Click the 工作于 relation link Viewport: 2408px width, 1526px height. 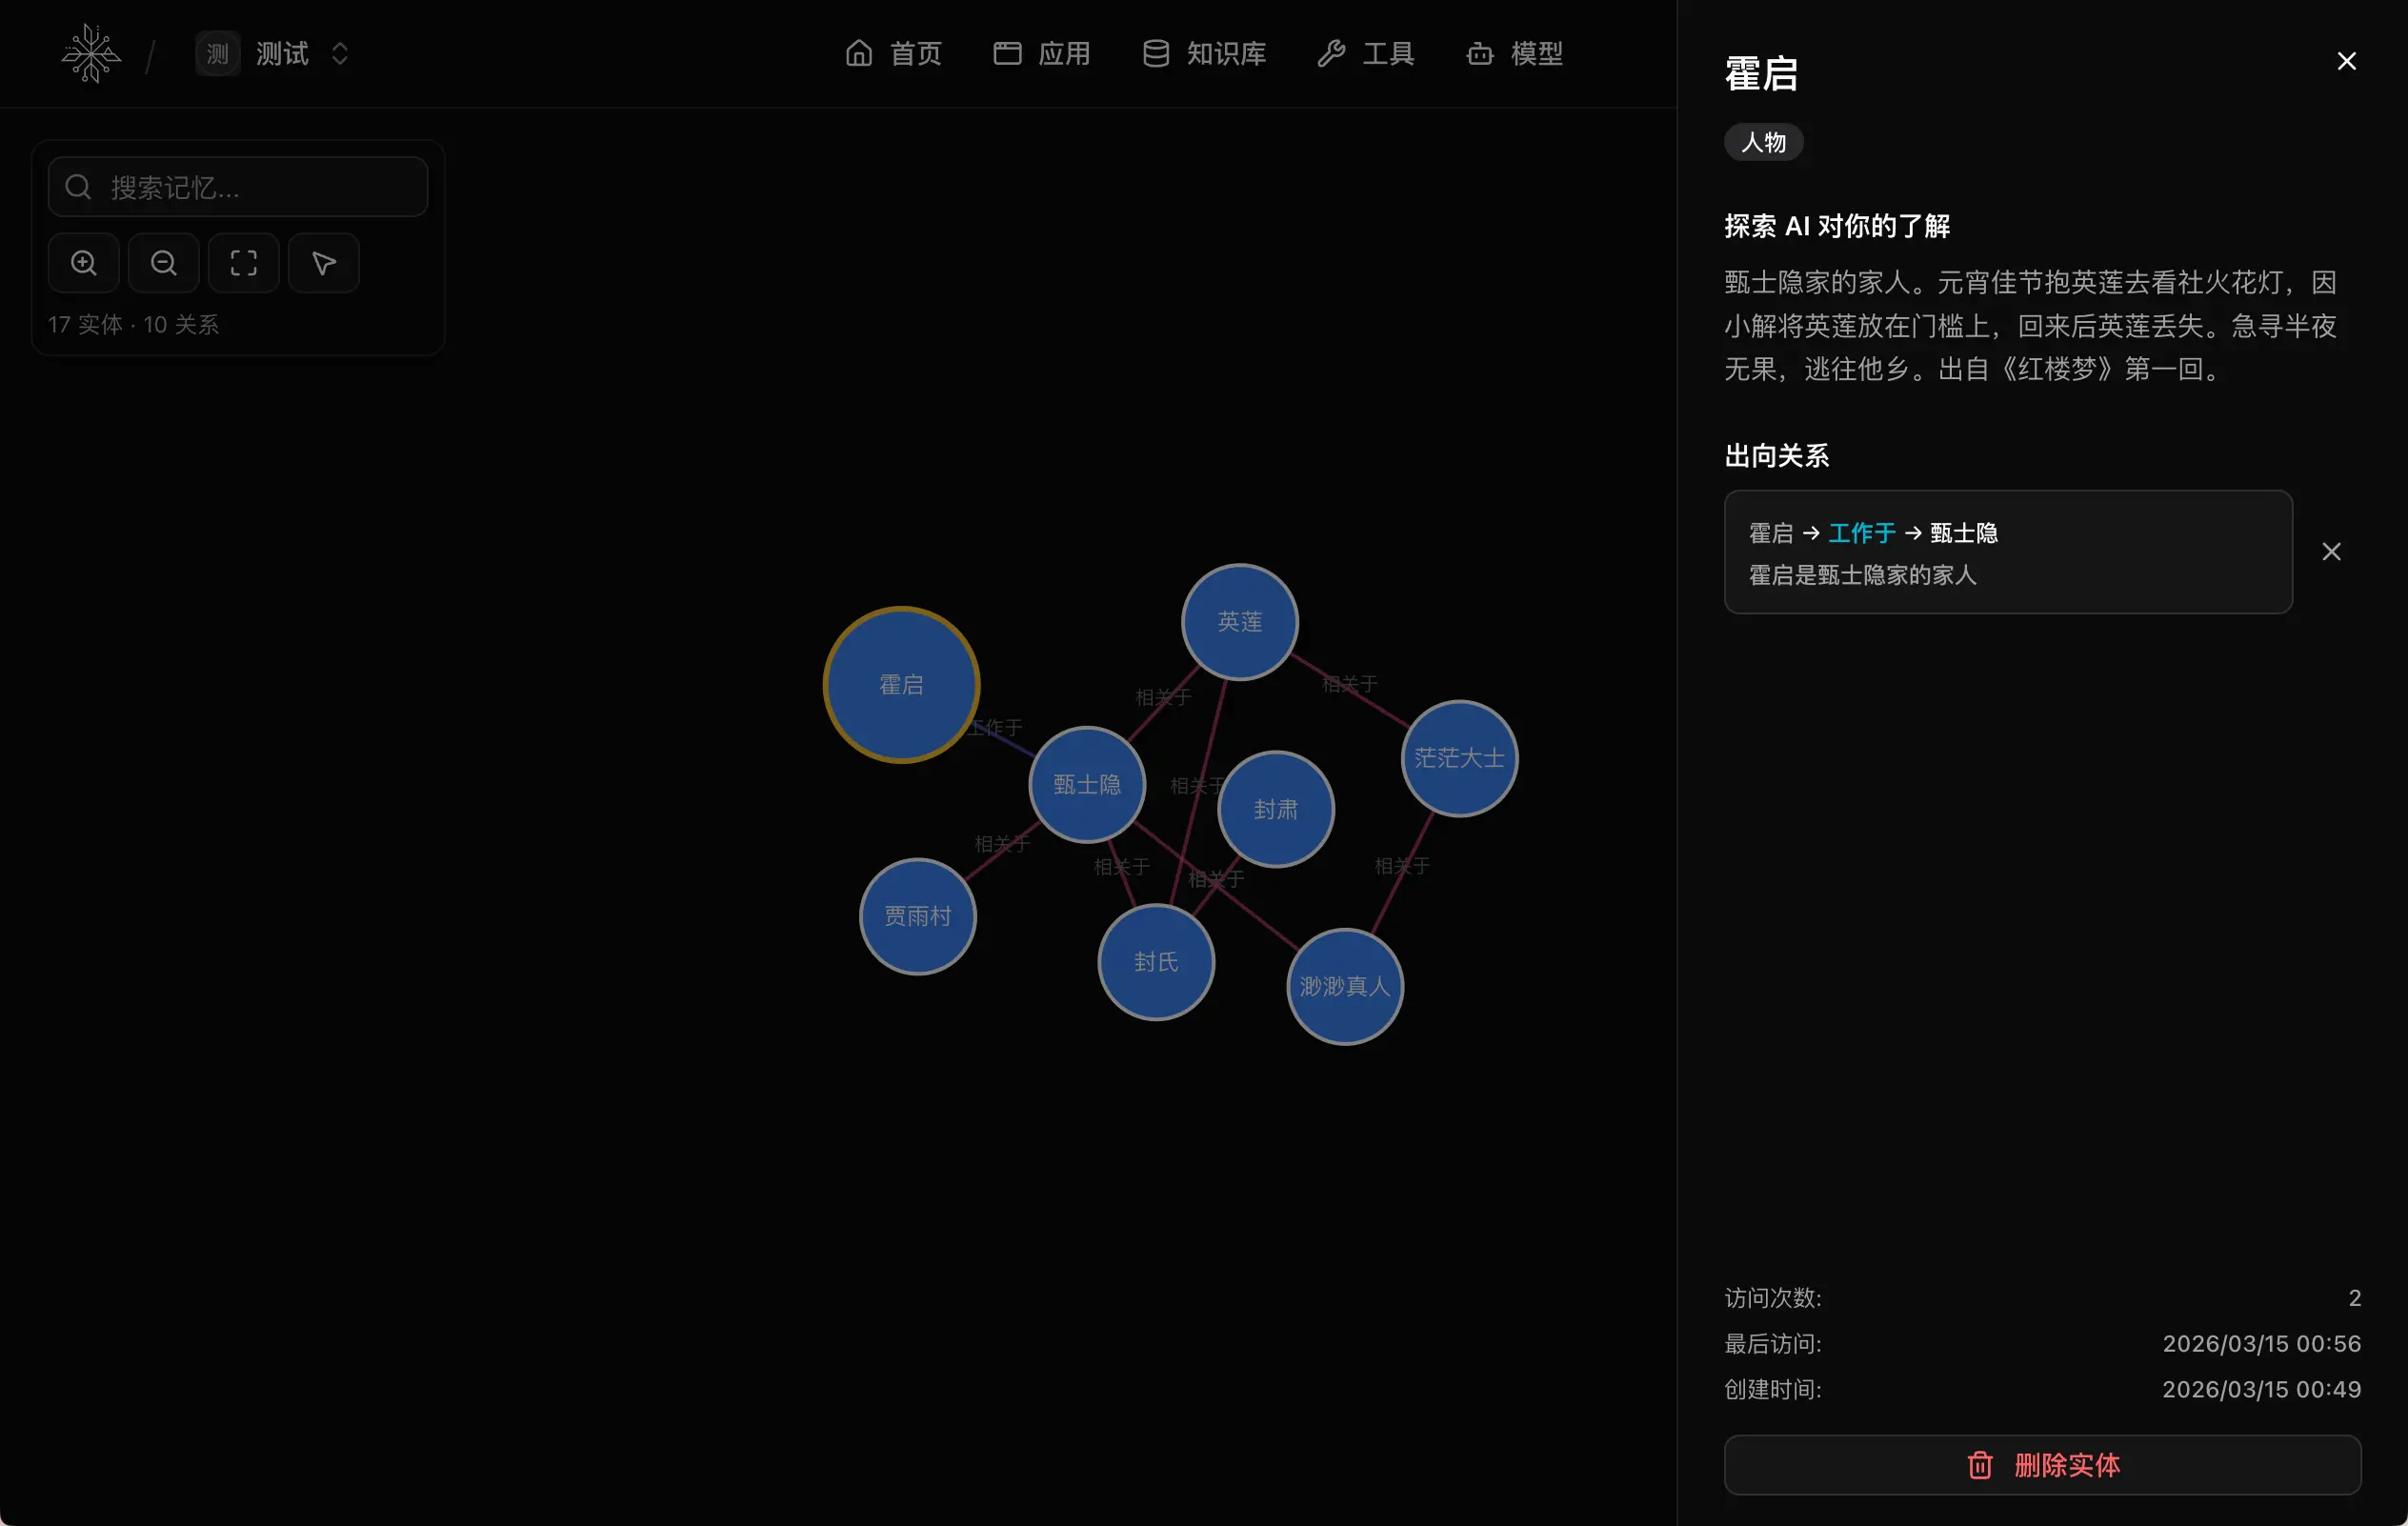pyautogui.click(x=1861, y=533)
